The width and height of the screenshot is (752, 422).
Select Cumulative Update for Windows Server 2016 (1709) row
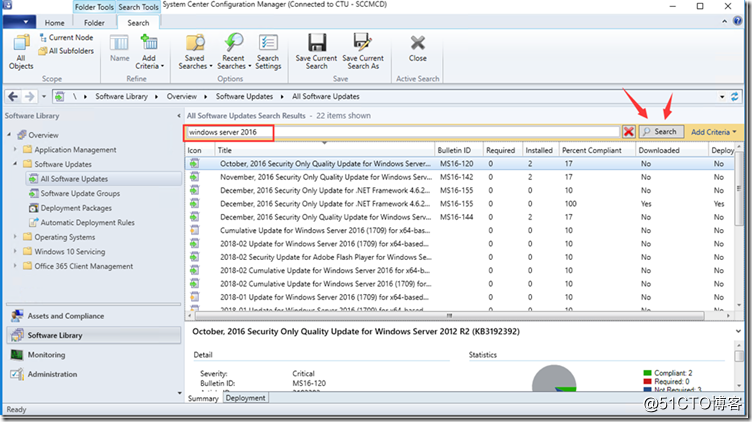(459, 230)
